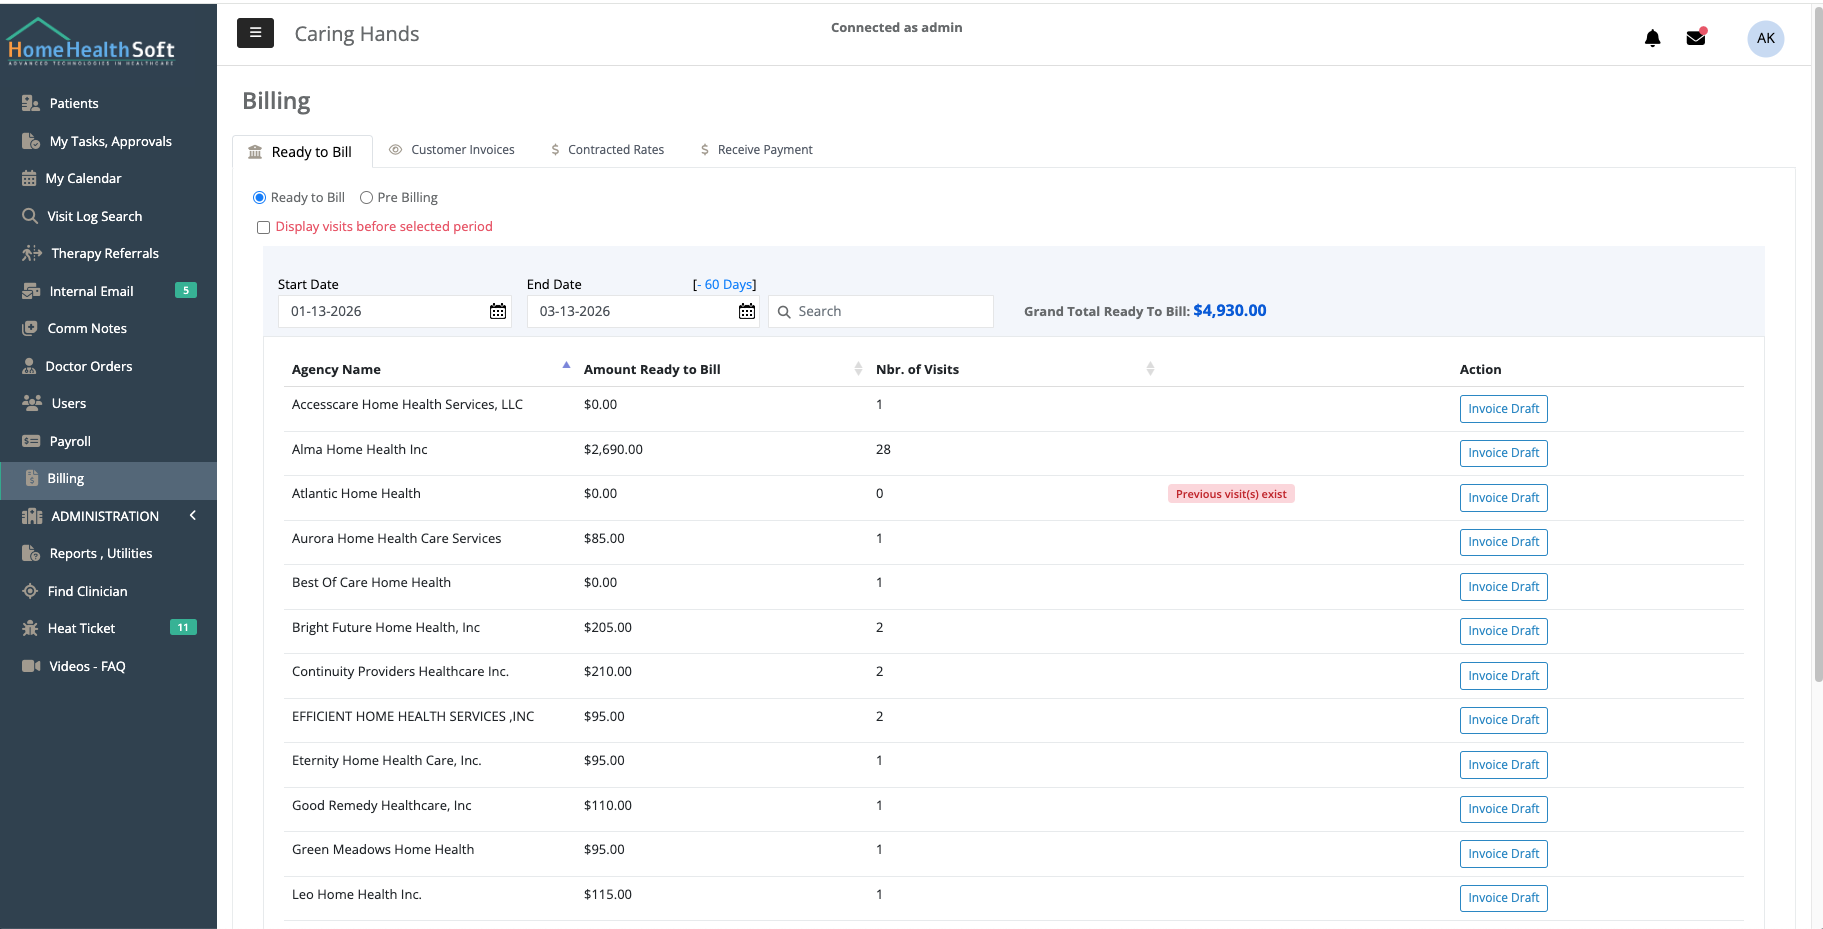
Task: Open the Doctor Orders section
Action: click(89, 366)
